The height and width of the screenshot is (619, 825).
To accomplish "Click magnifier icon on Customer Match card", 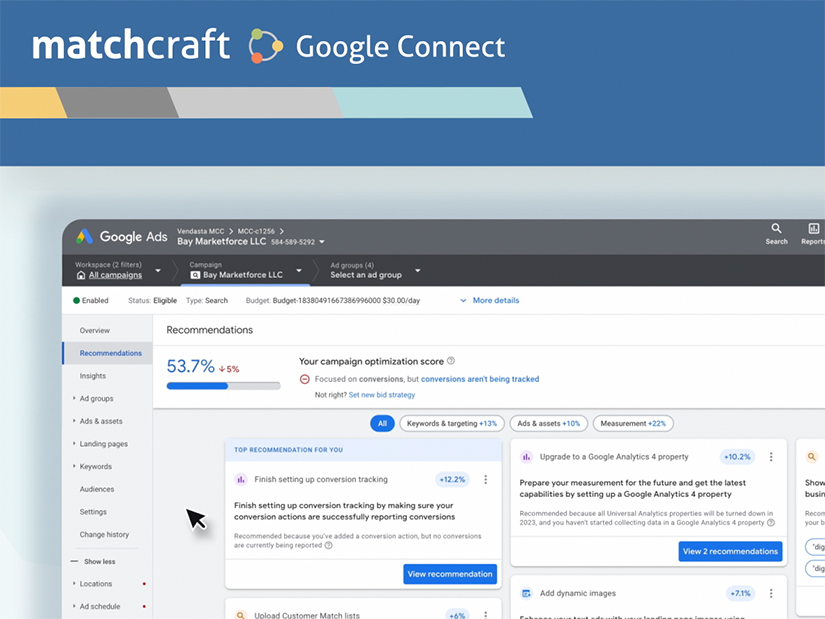I will click(240, 615).
